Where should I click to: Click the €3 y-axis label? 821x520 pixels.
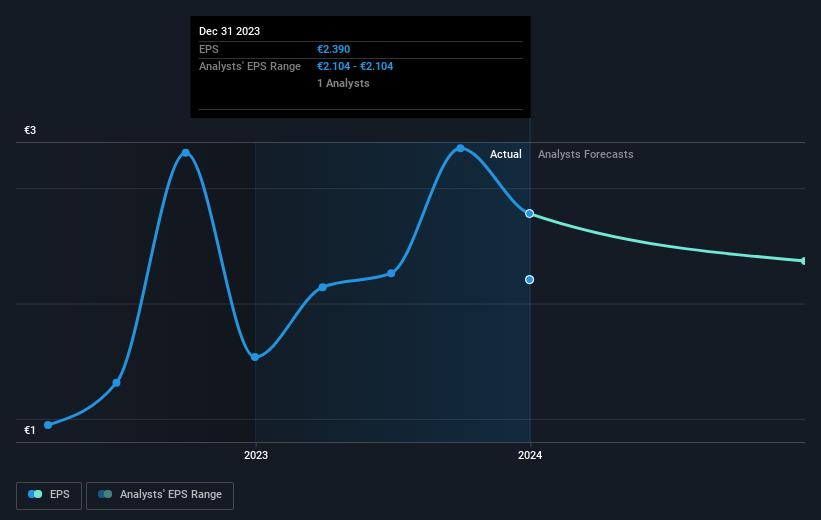(x=30, y=130)
